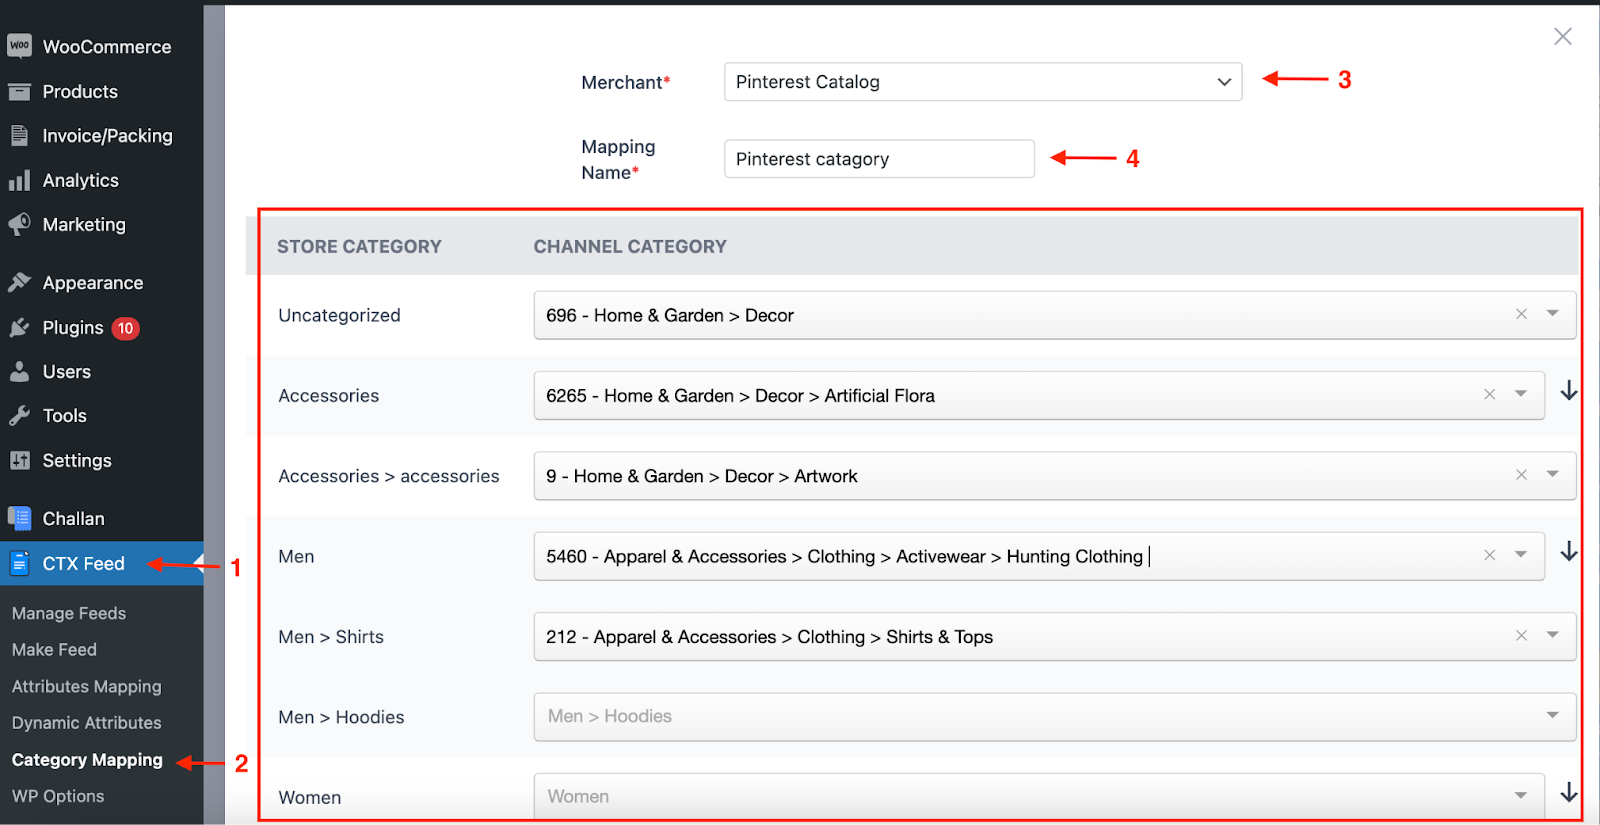Viewport: 1600px width, 825px height.
Task: Clear the Men row Hunting Clothing selection
Action: tap(1489, 555)
